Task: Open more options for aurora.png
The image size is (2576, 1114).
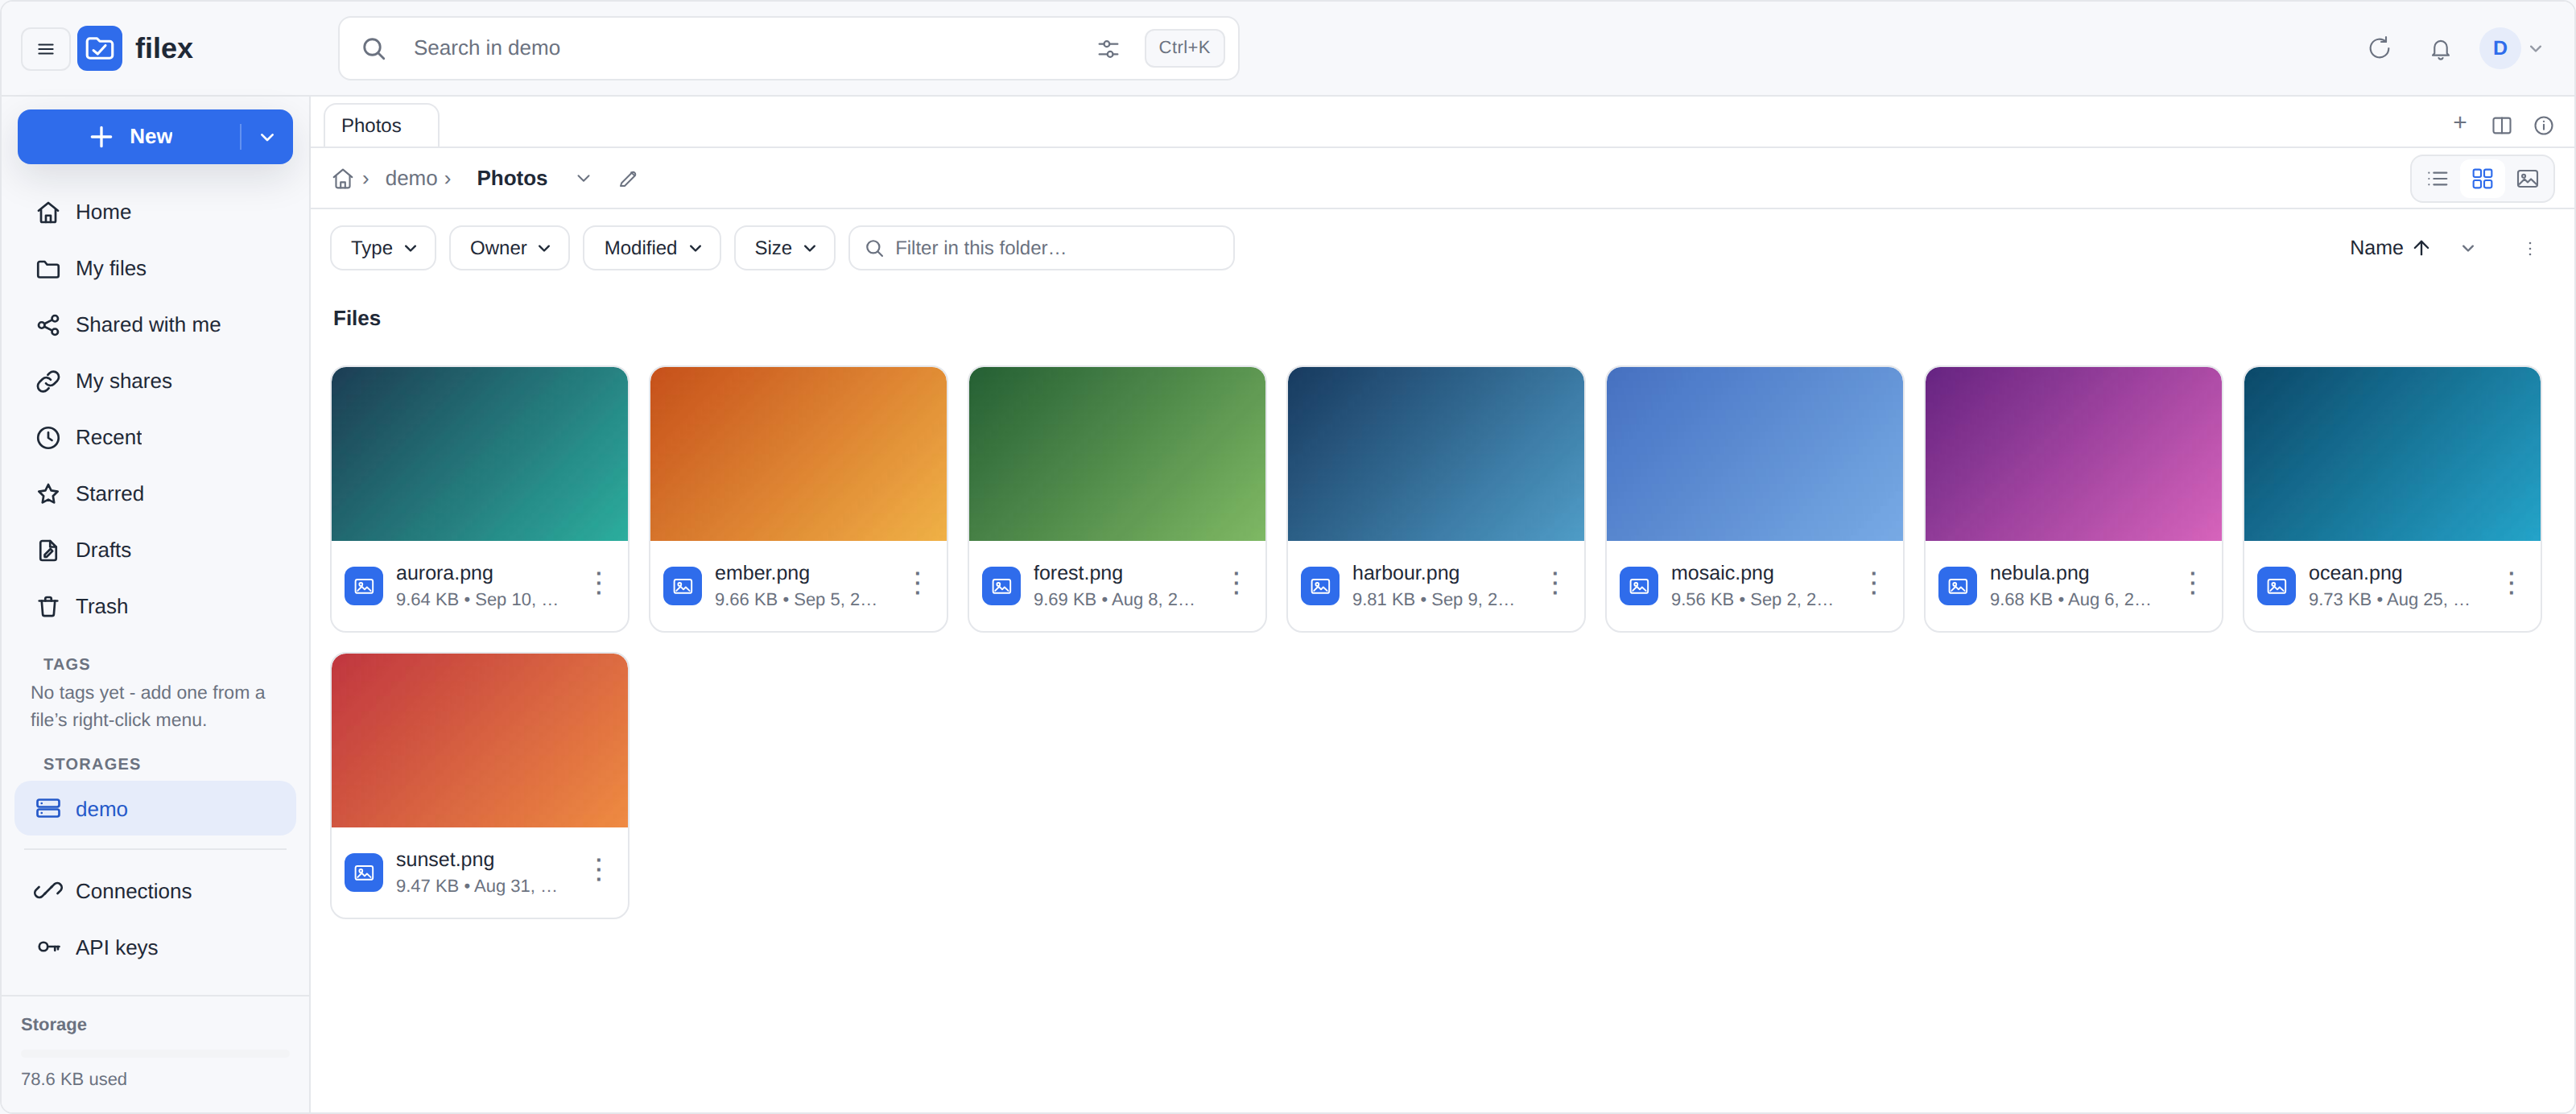Action: click(x=598, y=583)
